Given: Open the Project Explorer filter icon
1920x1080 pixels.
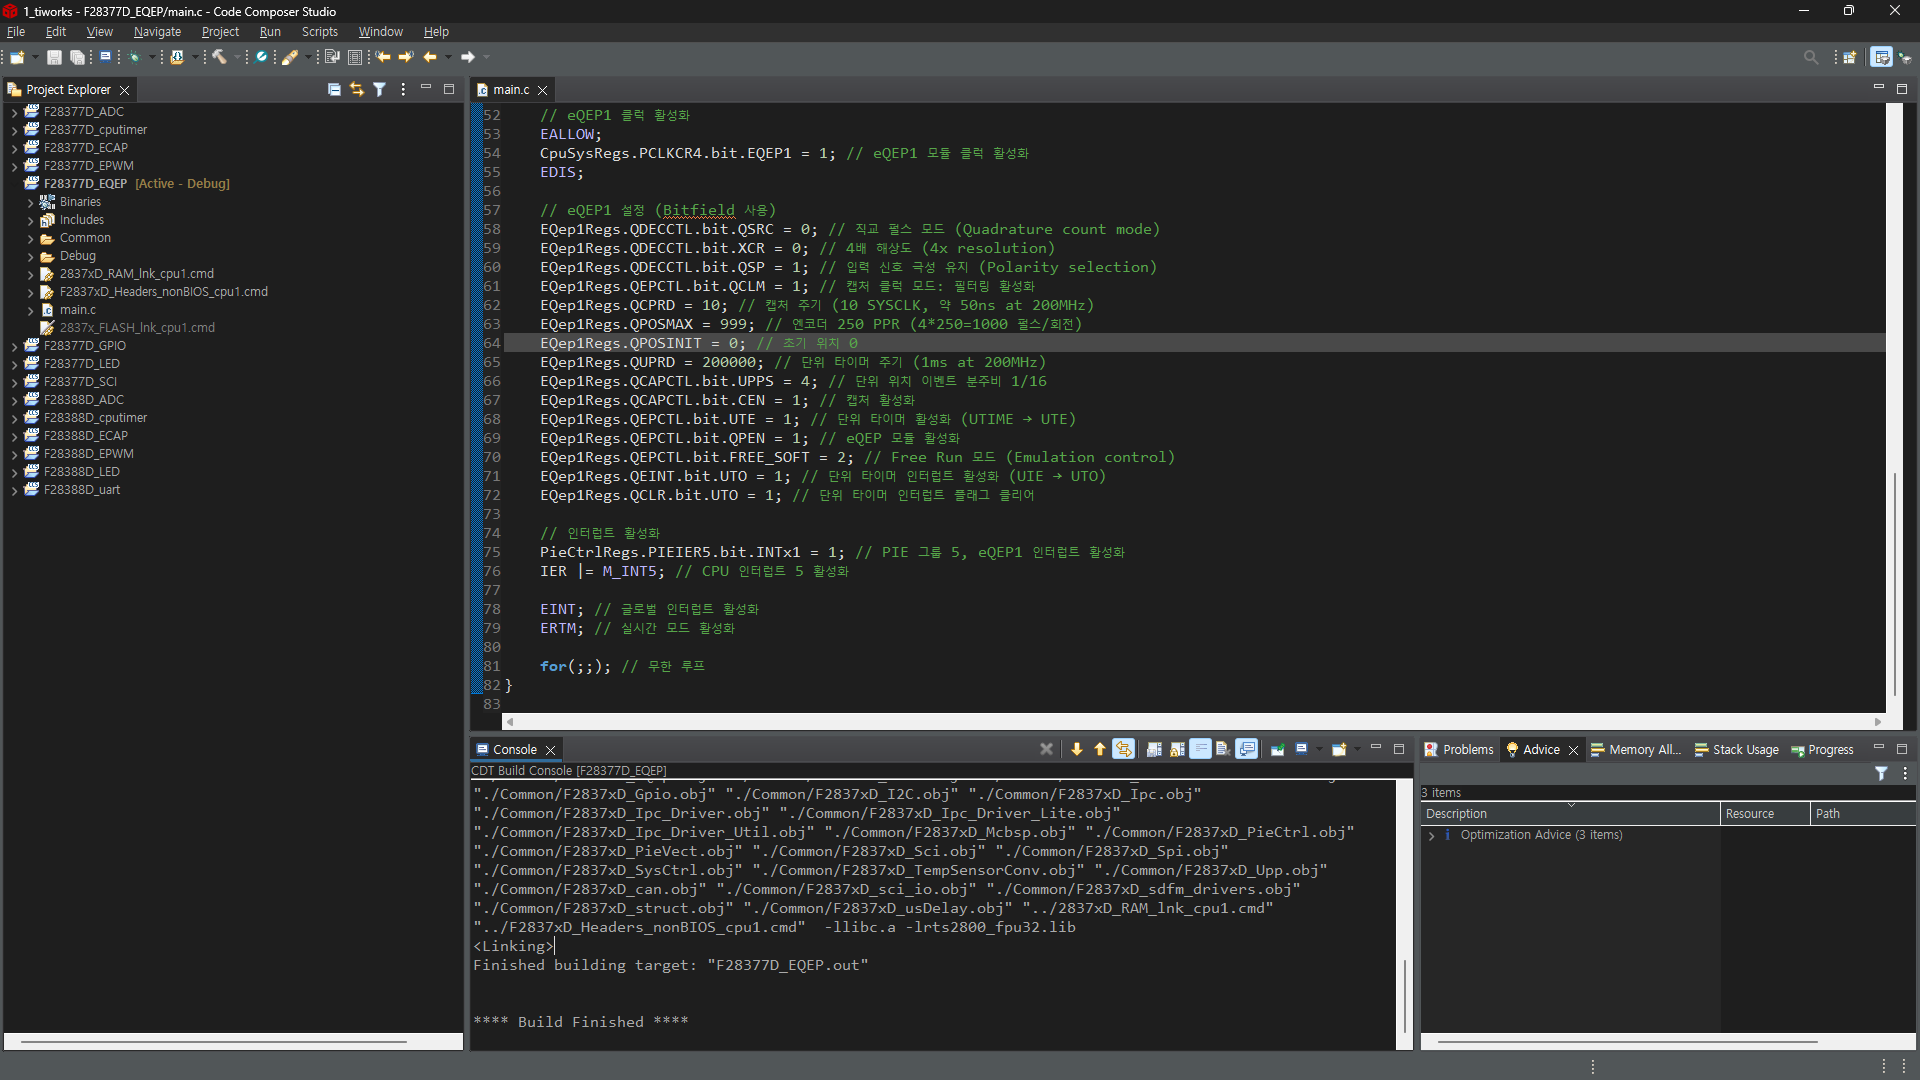Looking at the screenshot, I should (379, 89).
